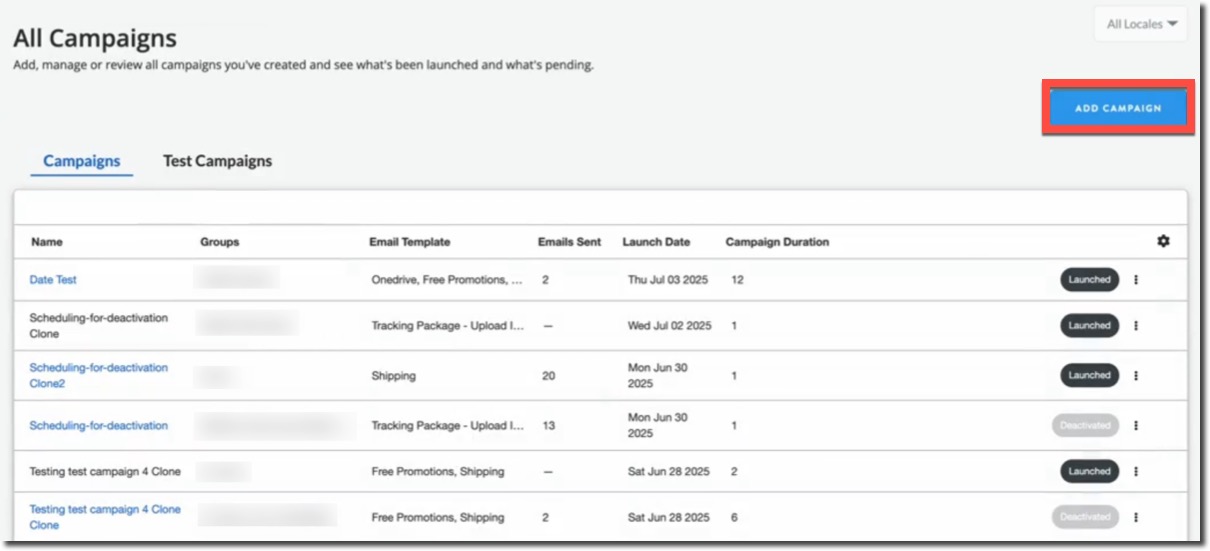Click the Launched status badge for Date Test
This screenshot has width=1210, height=551.
pos(1089,280)
